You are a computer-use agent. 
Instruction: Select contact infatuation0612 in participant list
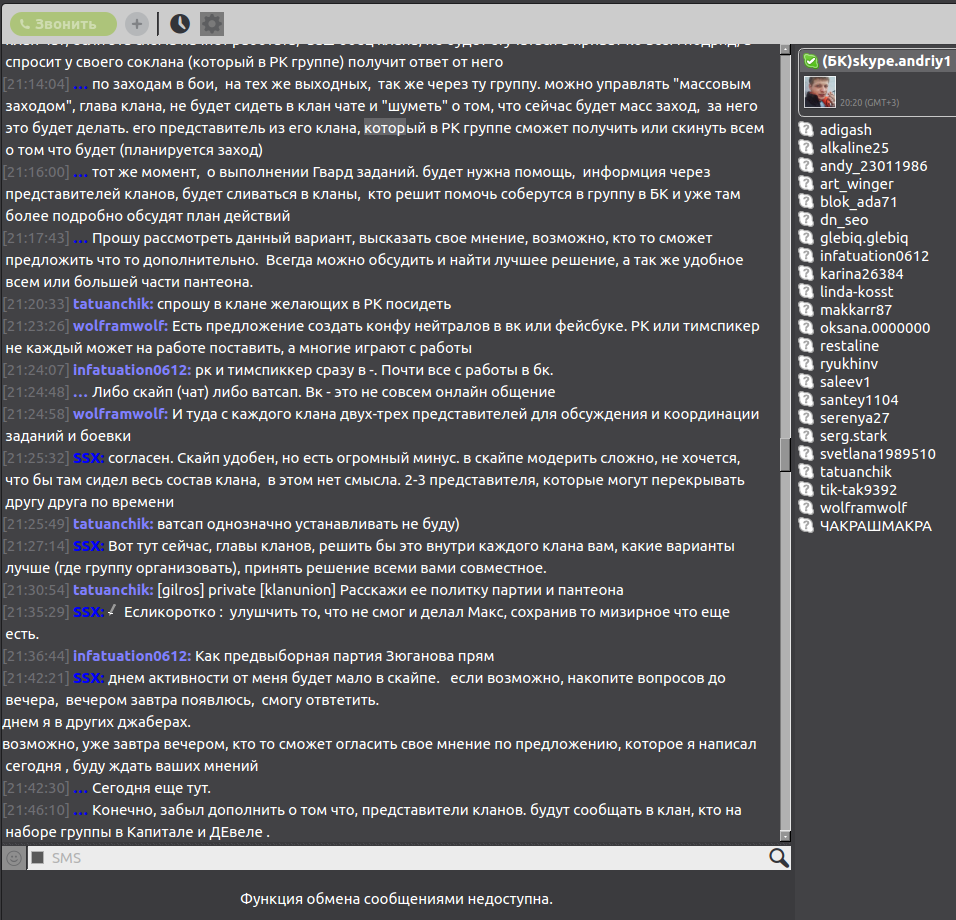tap(874, 256)
